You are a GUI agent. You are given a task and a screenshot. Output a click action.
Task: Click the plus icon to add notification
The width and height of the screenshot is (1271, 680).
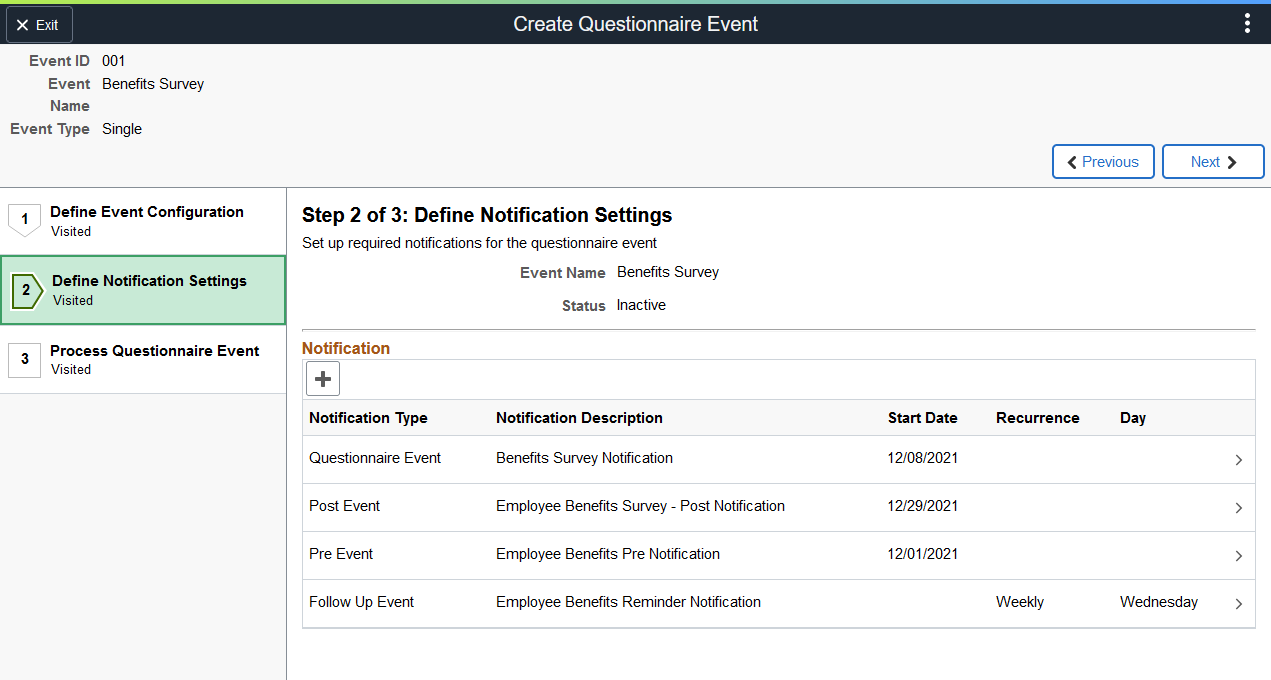point(323,379)
